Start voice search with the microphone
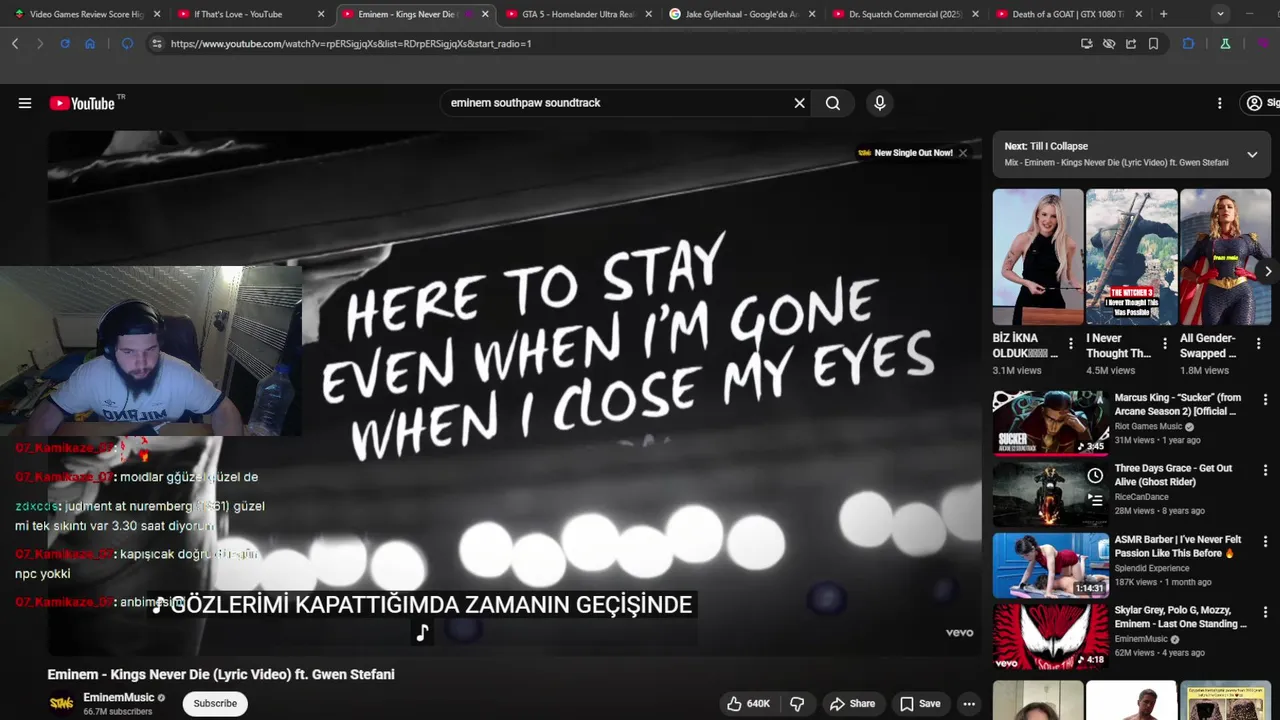The image size is (1280, 720). click(880, 103)
